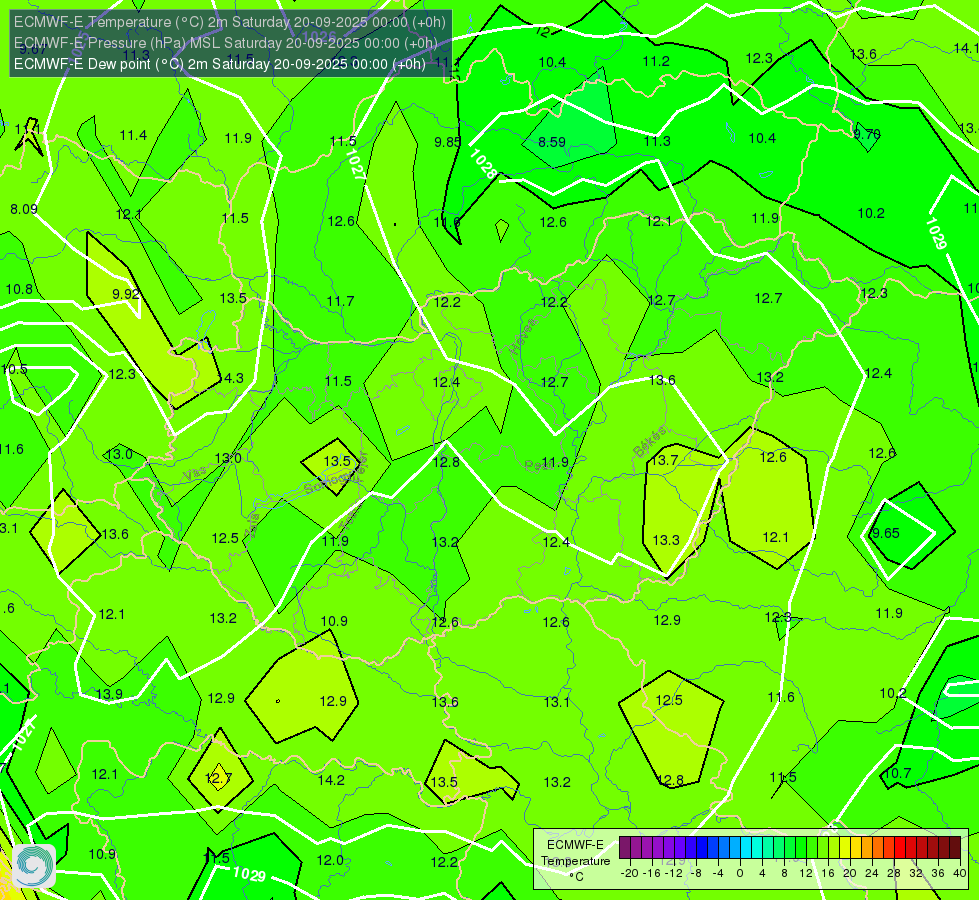Click the leftmost purple legend swatch
Screen dimensions: 979x900
(624, 848)
